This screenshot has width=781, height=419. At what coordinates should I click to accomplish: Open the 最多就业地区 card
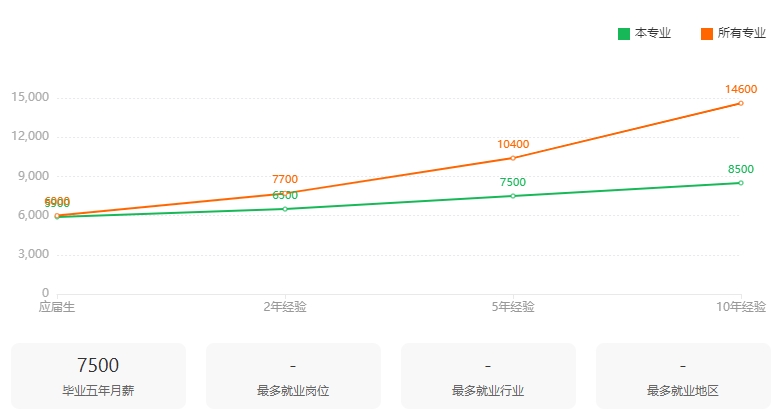[x=683, y=376]
